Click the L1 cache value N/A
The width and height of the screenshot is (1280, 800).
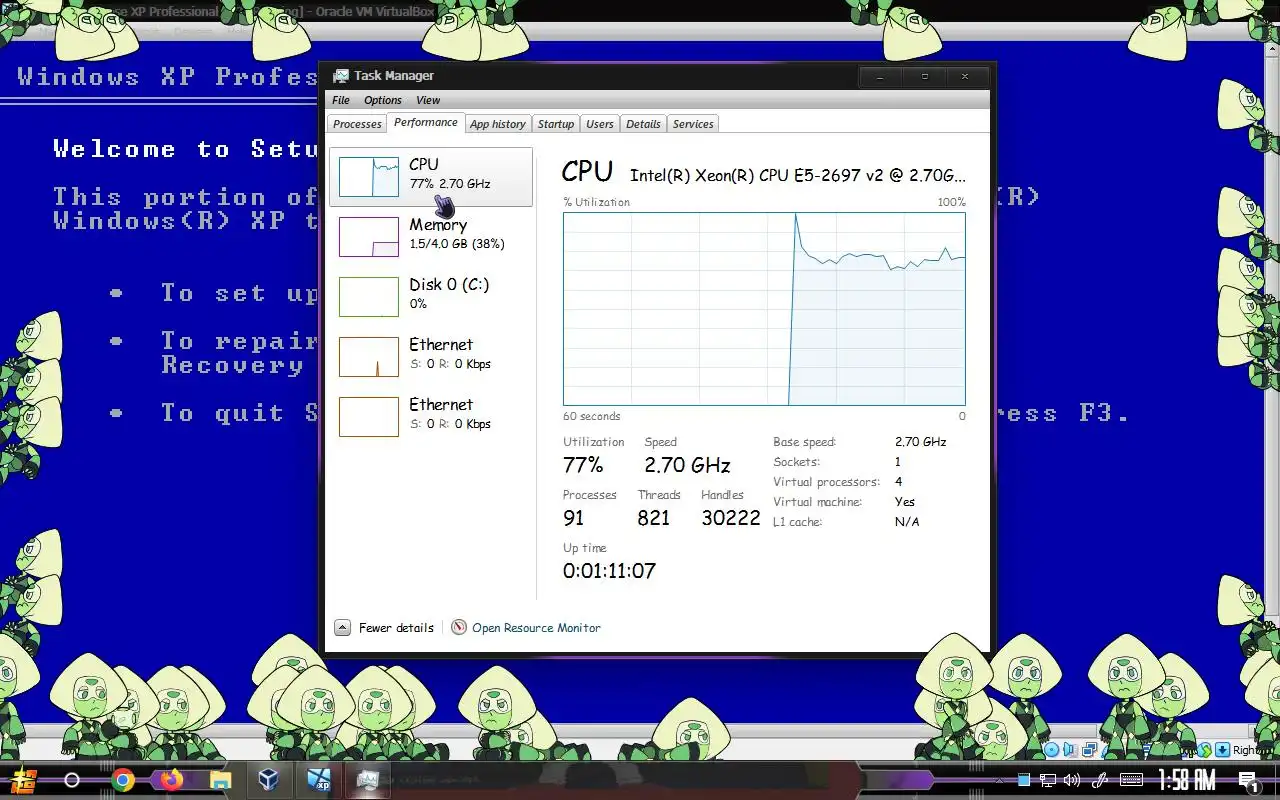(907, 522)
